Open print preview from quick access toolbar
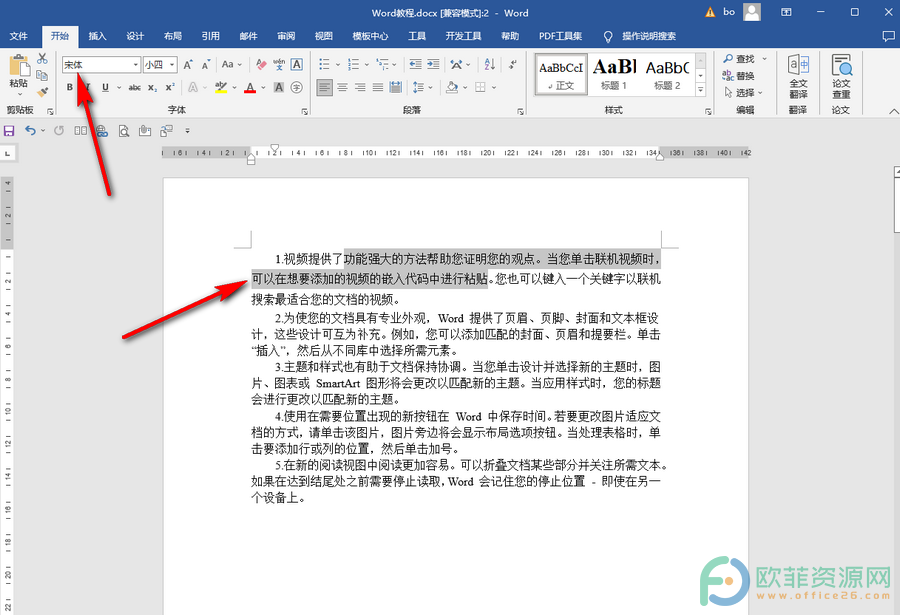 click(123, 131)
